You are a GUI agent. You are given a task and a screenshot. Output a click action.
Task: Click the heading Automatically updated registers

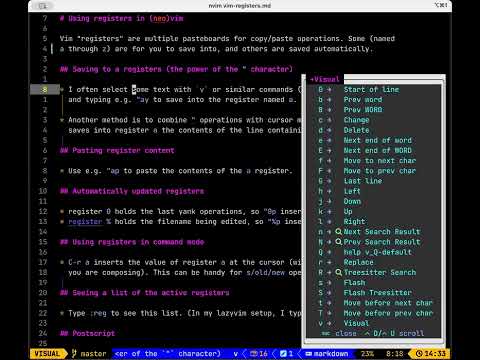tap(132, 191)
